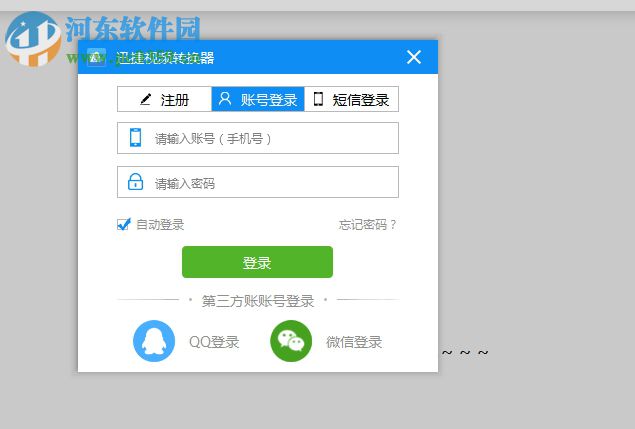The width and height of the screenshot is (635, 429).
Task: Click the 第三方账账号登录 heading text
Action: tap(258, 301)
